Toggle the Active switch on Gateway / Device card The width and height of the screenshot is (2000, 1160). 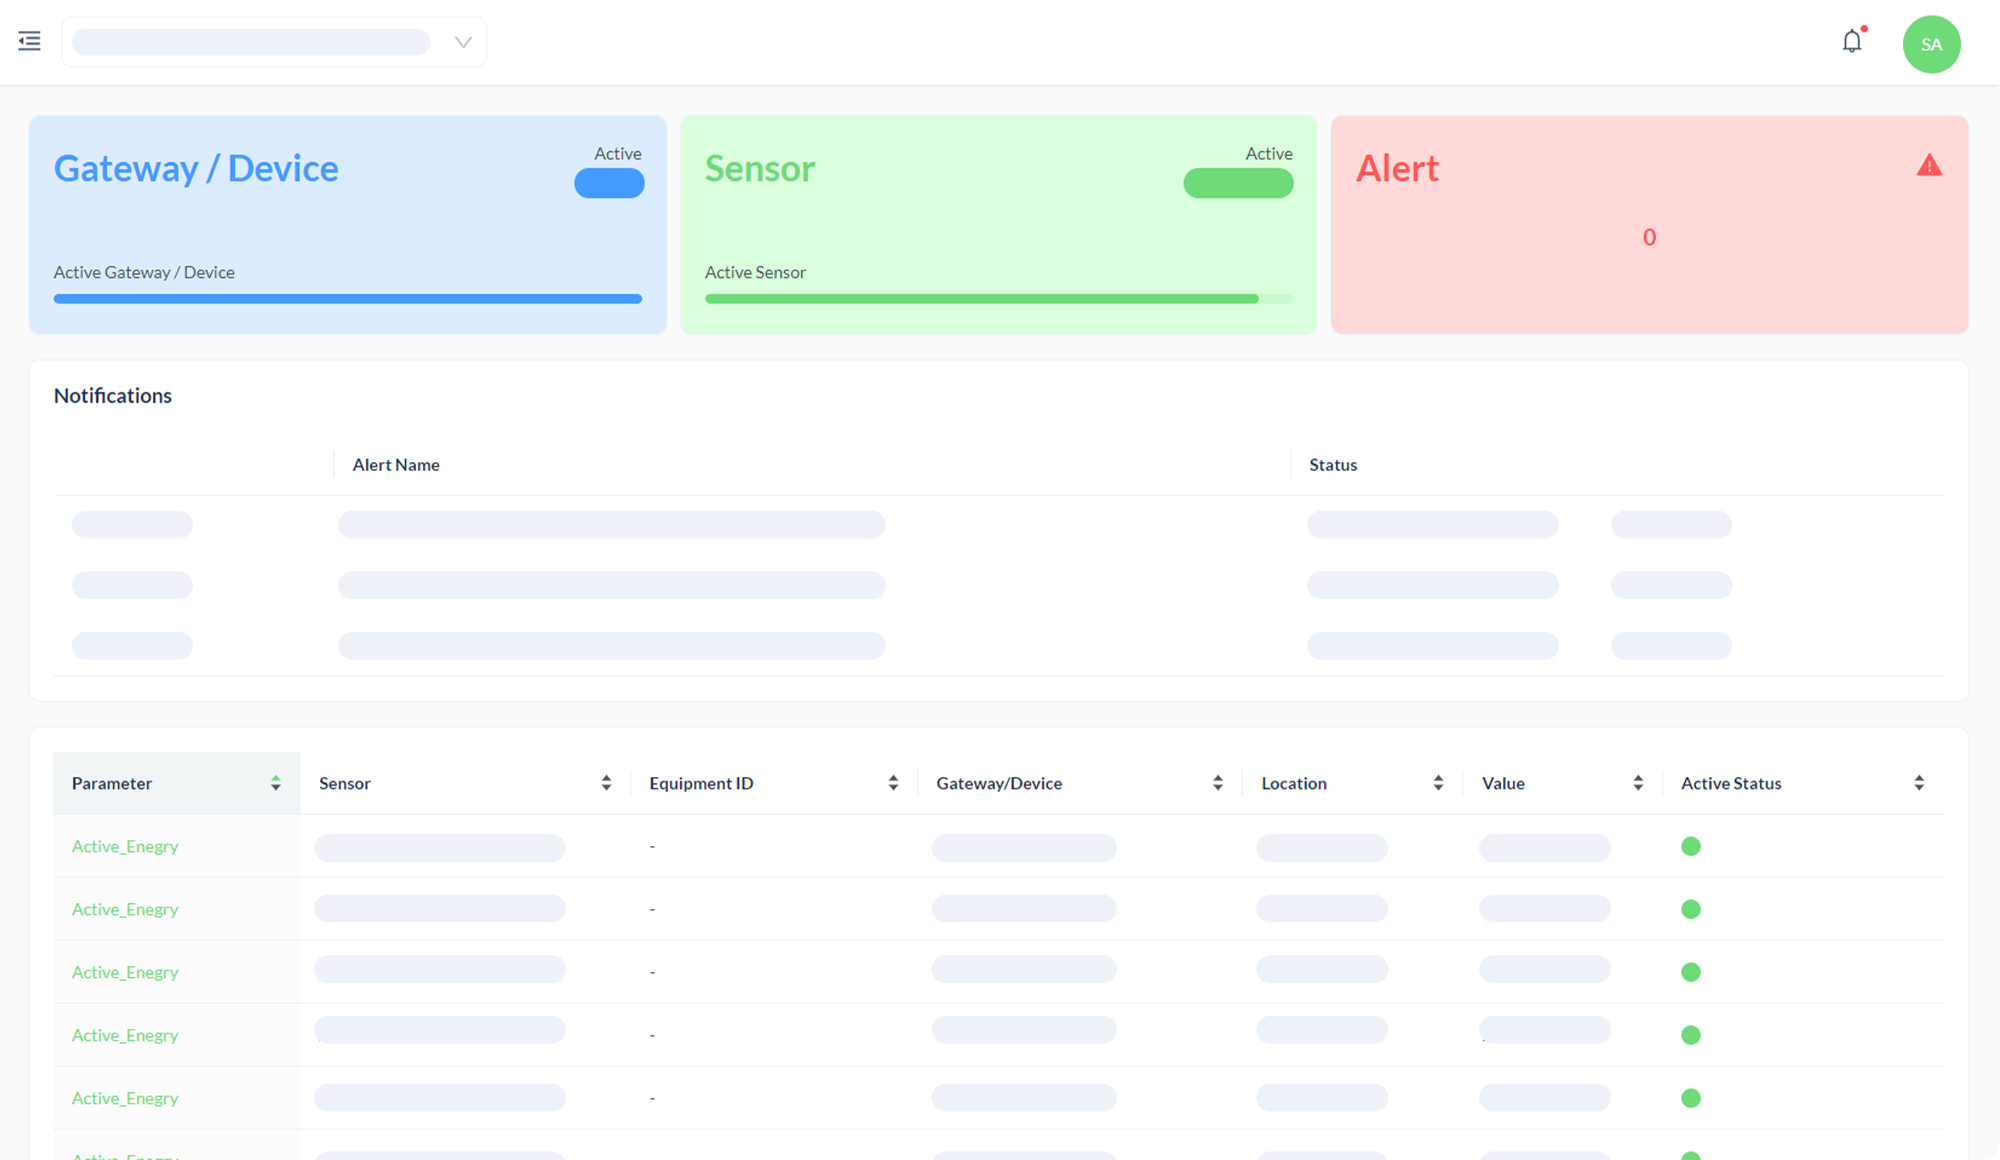pyautogui.click(x=609, y=183)
